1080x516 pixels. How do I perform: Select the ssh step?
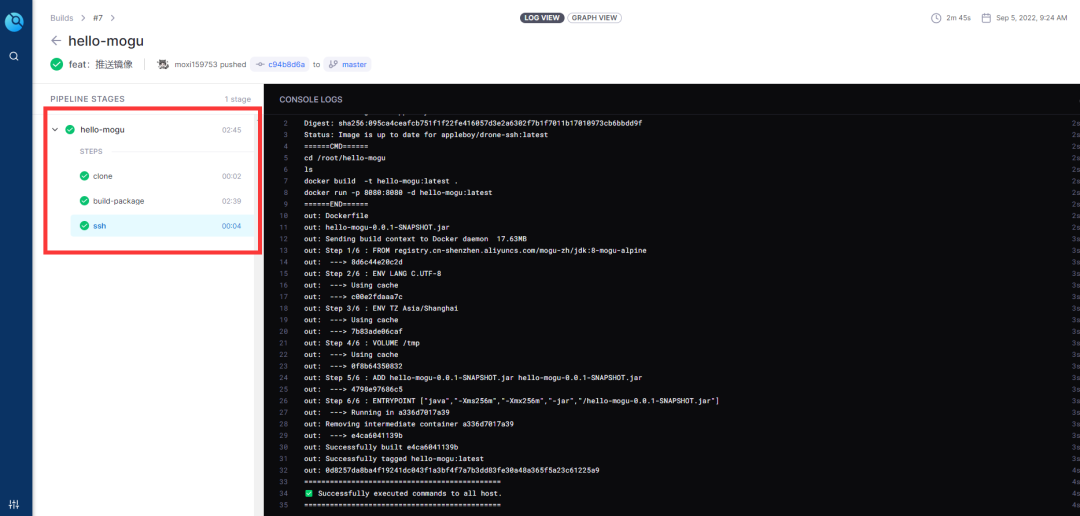point(163,226)
